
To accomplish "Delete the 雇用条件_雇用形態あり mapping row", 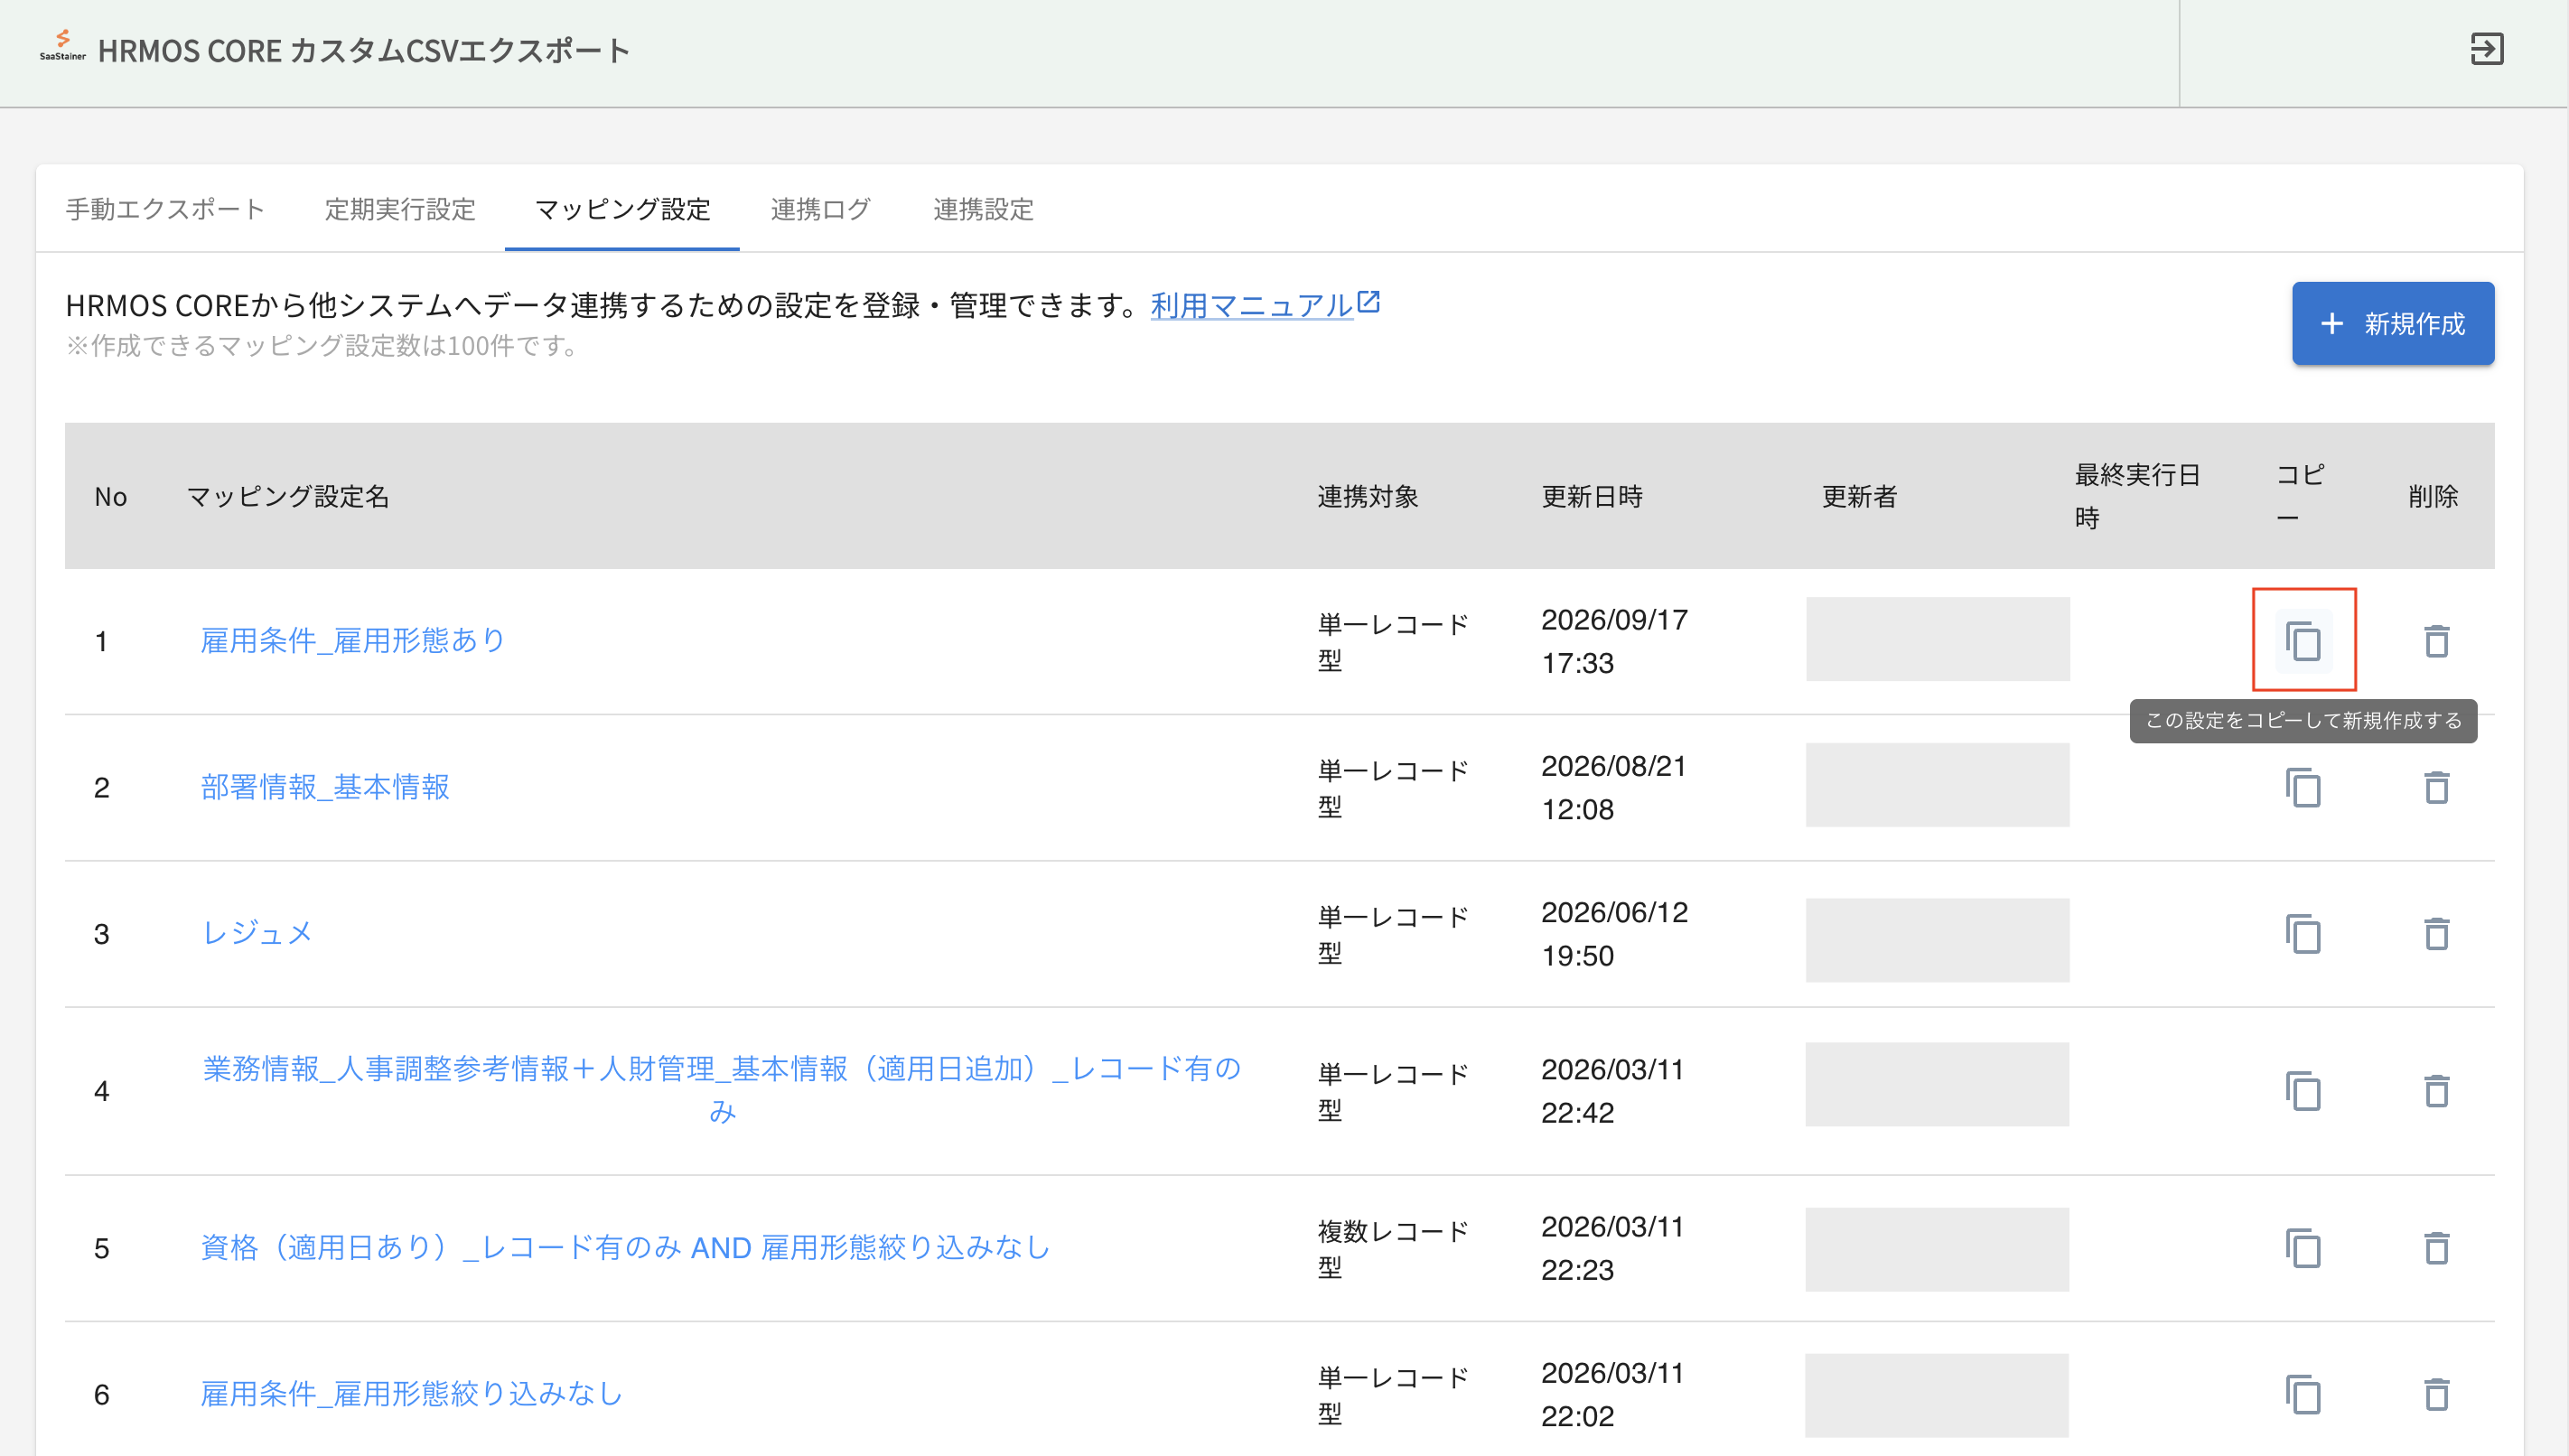I will point(2436,641).
